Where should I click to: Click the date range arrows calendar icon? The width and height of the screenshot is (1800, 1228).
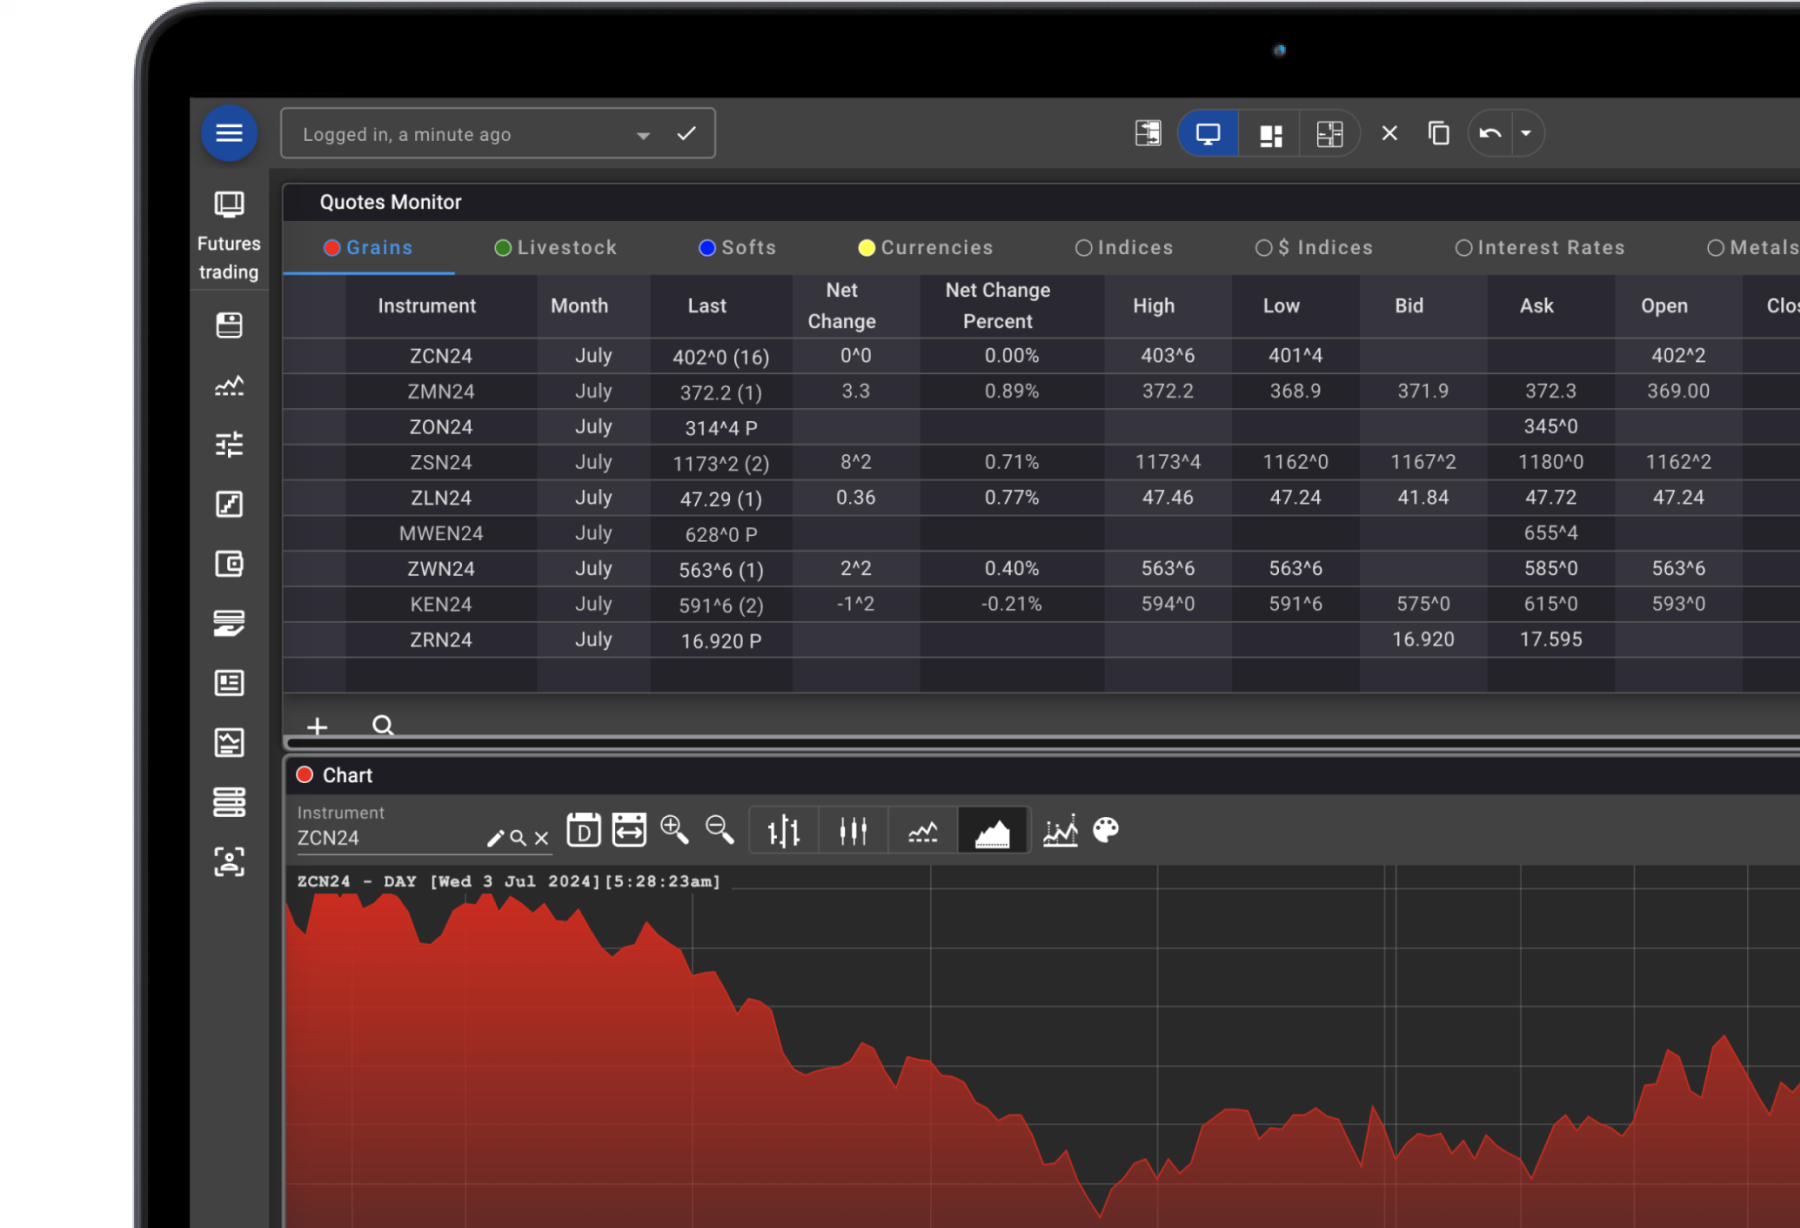point(629,830)
